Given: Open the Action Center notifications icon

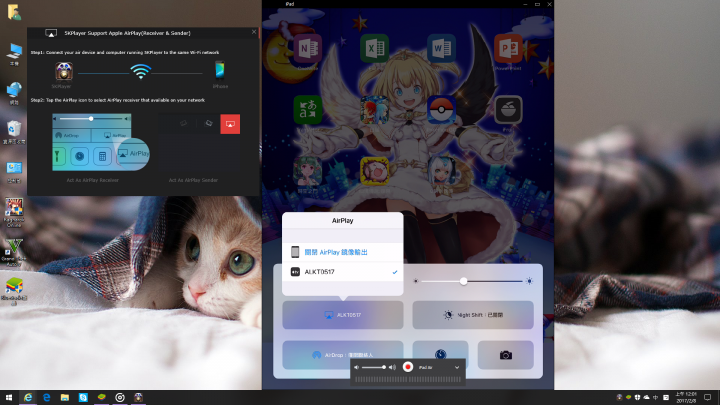Looking at the screenshot, I should pos(708,398).
